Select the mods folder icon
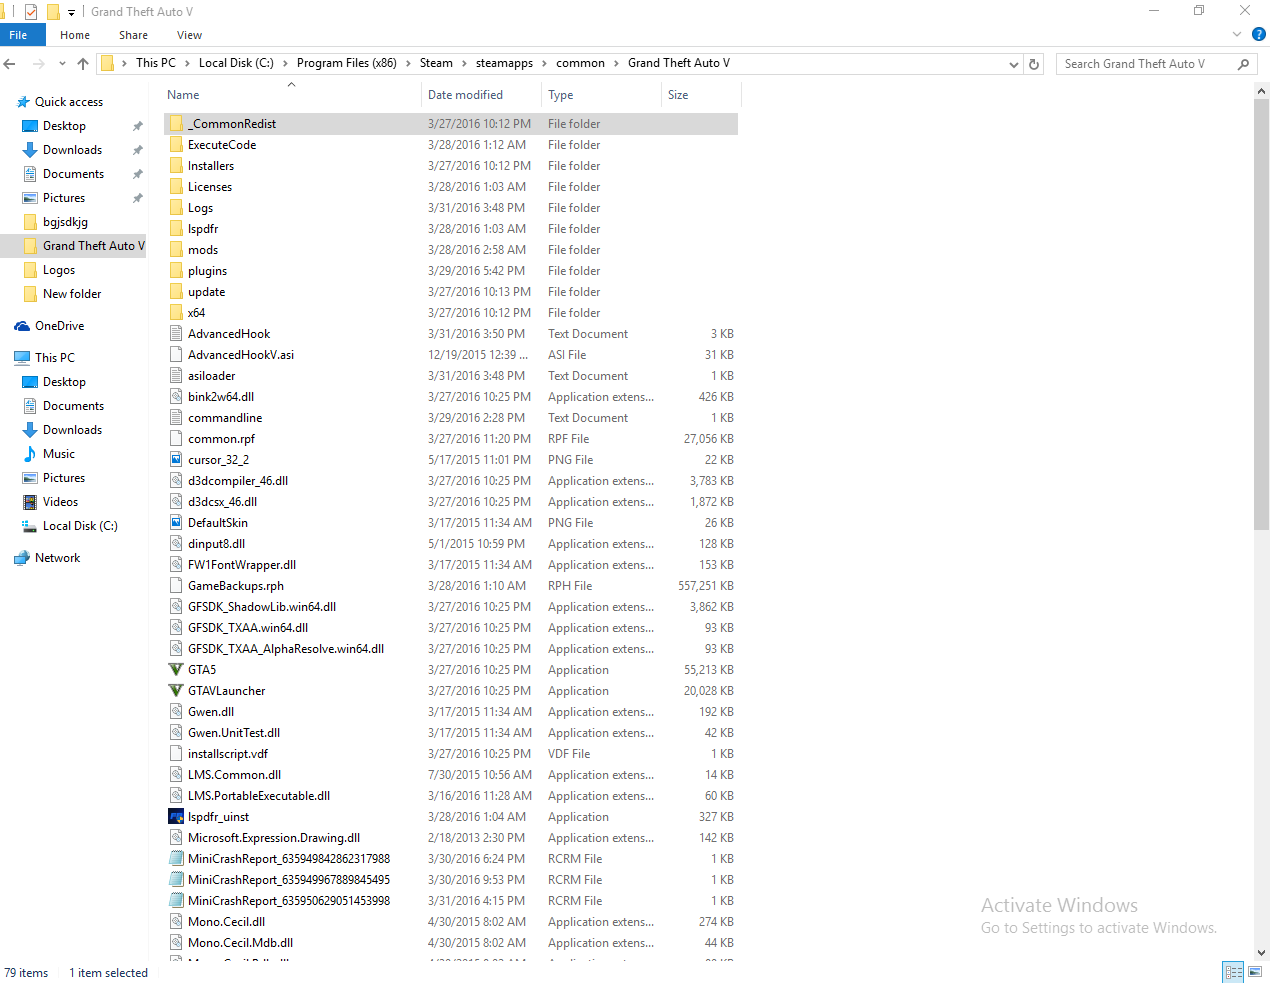Image resolution: width=1270 pixels, height=983 pixels. click(x=176, y=250)
